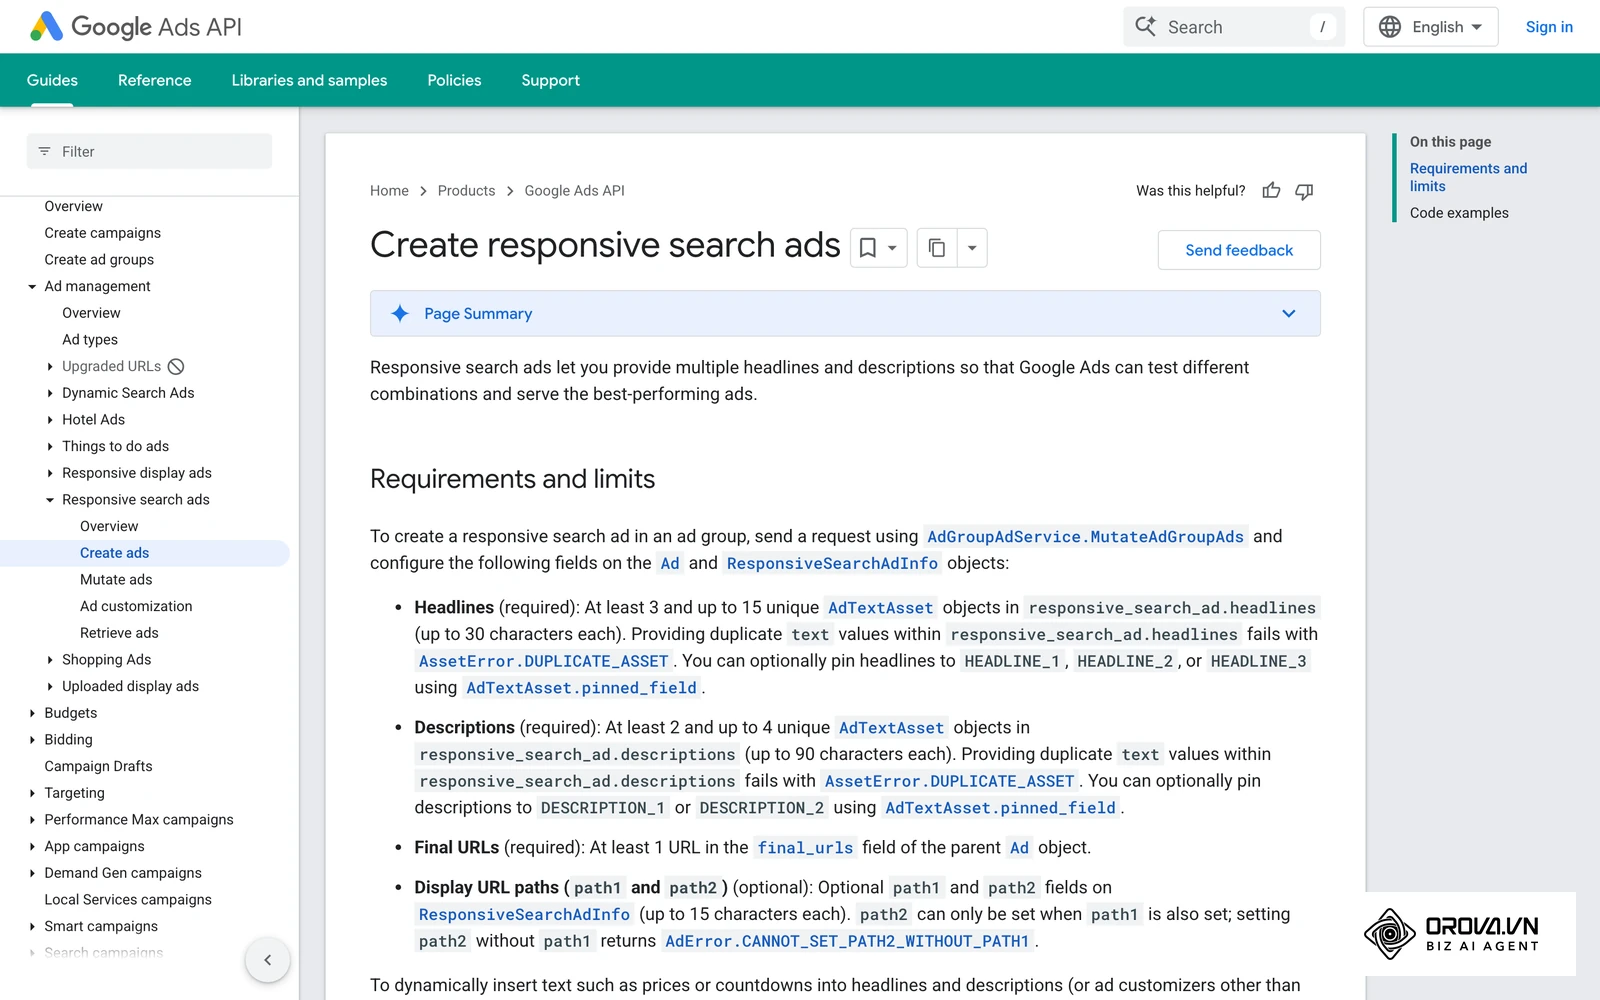1600x1000 pixels.
Task: Expand the Performance Max campaigns section
Action: (32, 820)
